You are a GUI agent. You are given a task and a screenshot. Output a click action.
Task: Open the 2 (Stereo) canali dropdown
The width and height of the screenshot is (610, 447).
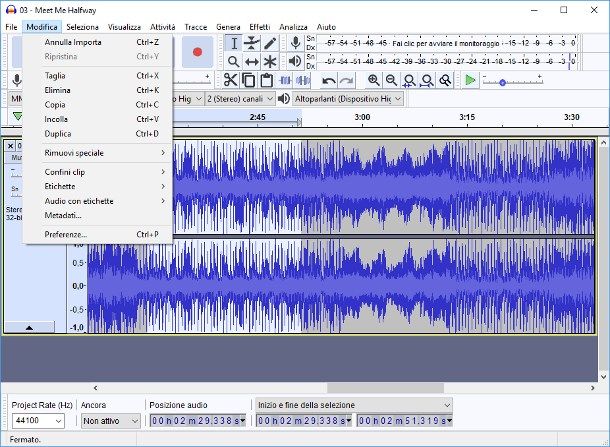point(240,99)
